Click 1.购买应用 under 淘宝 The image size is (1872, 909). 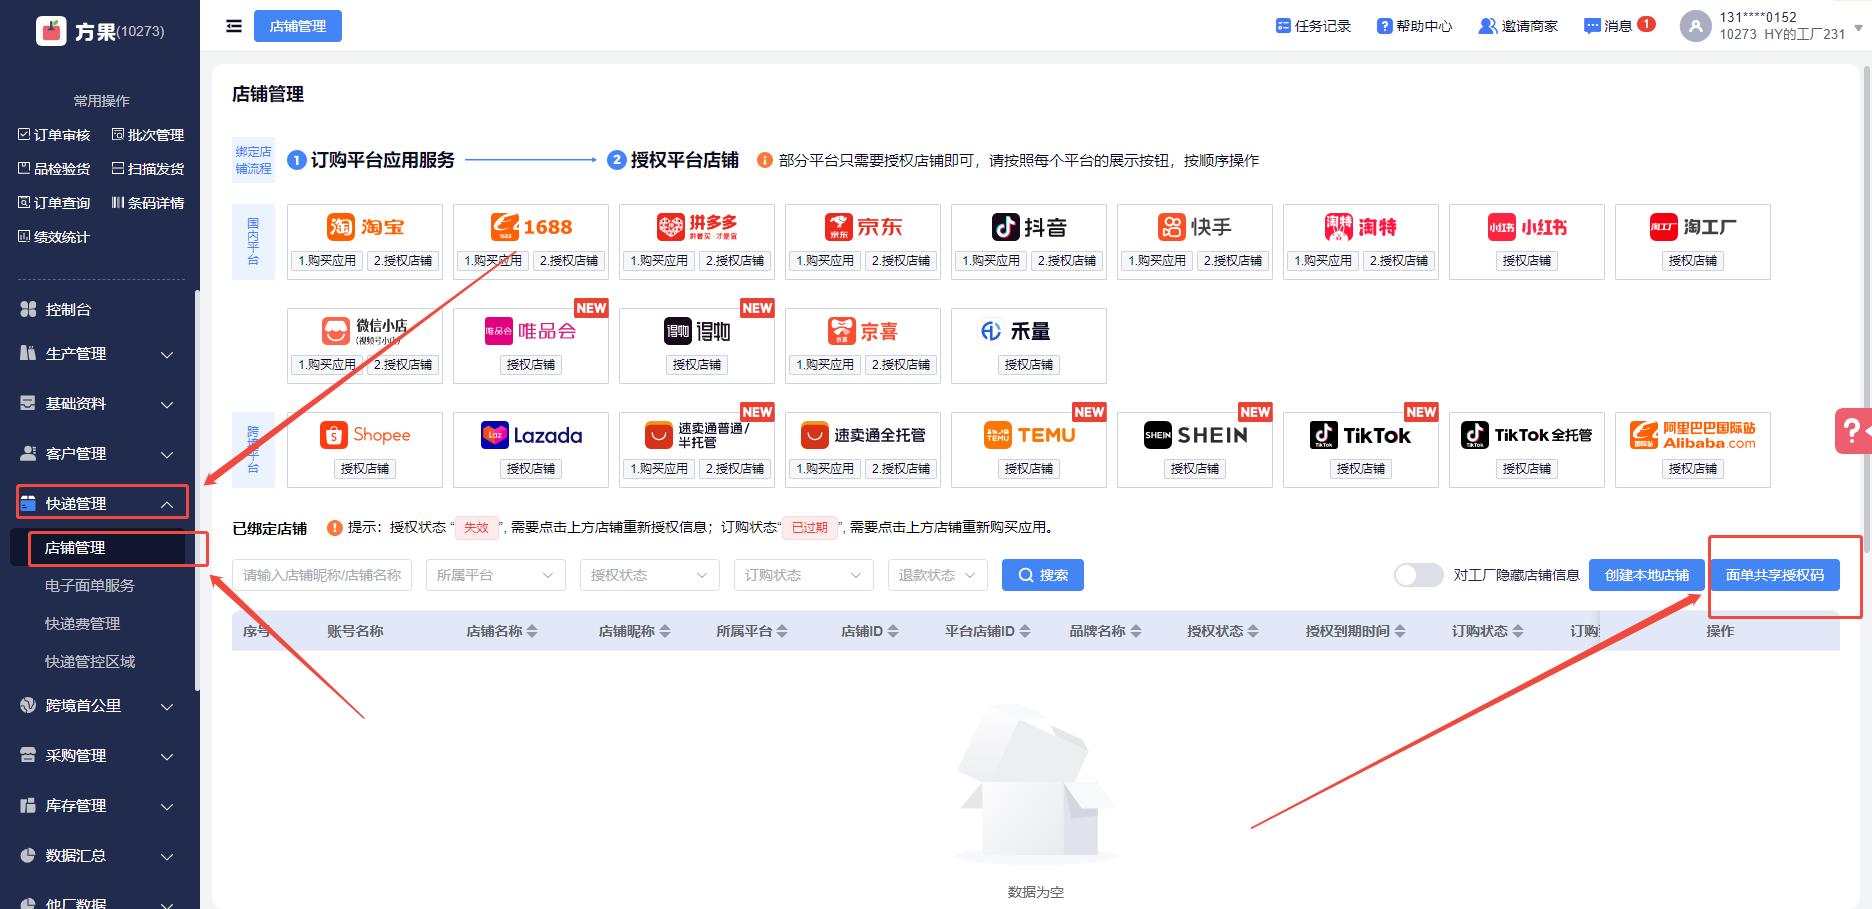tap(327, 261)
